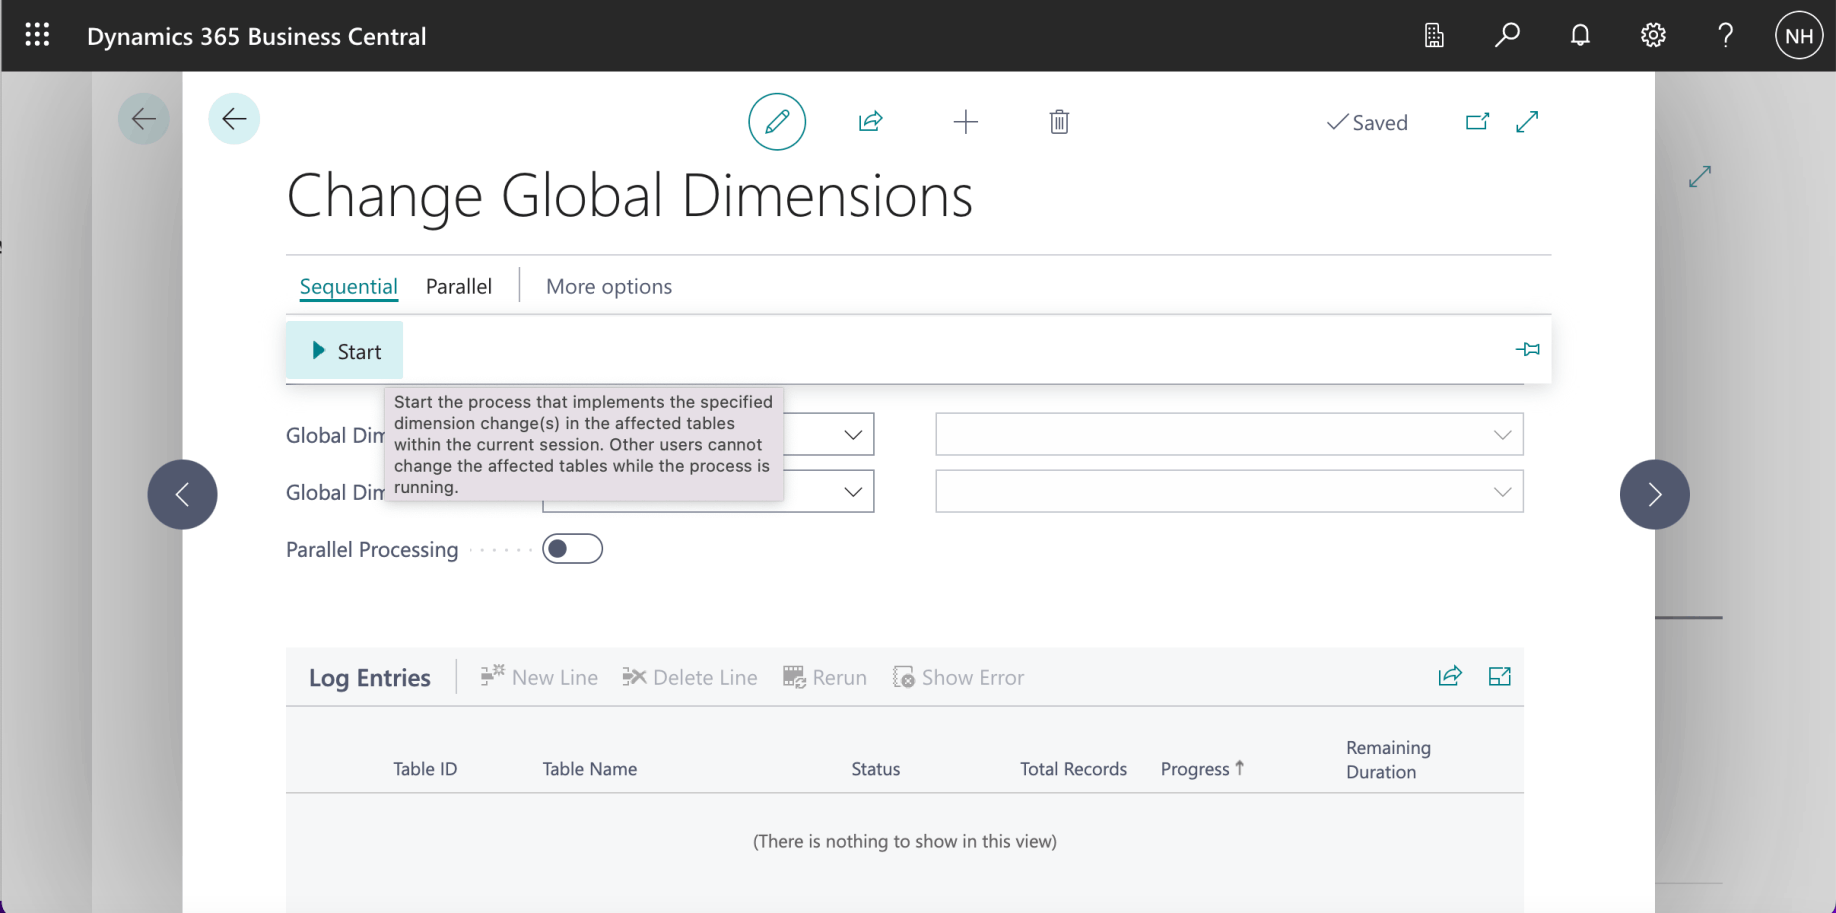Click the trash delete icon
The width and height of the screenshot is (1836, 913).
tap(1059, 122)
